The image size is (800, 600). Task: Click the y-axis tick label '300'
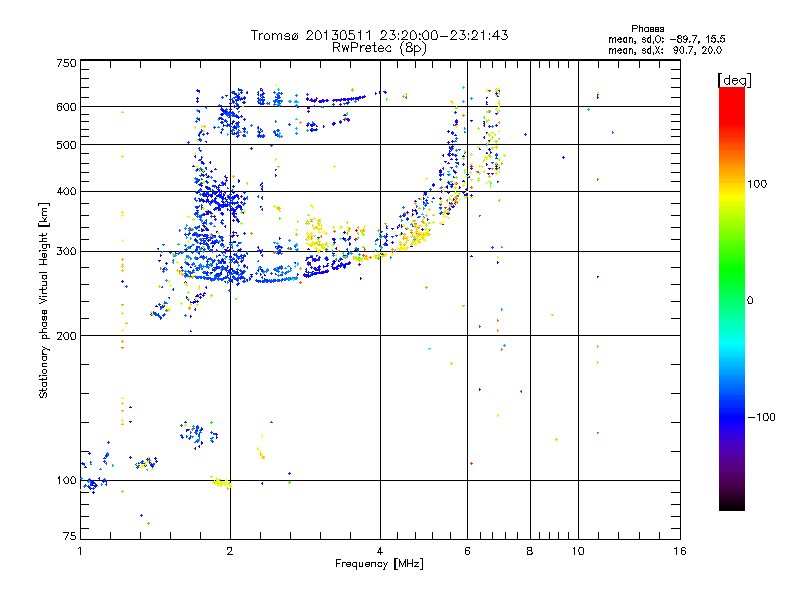coord(66,252)
